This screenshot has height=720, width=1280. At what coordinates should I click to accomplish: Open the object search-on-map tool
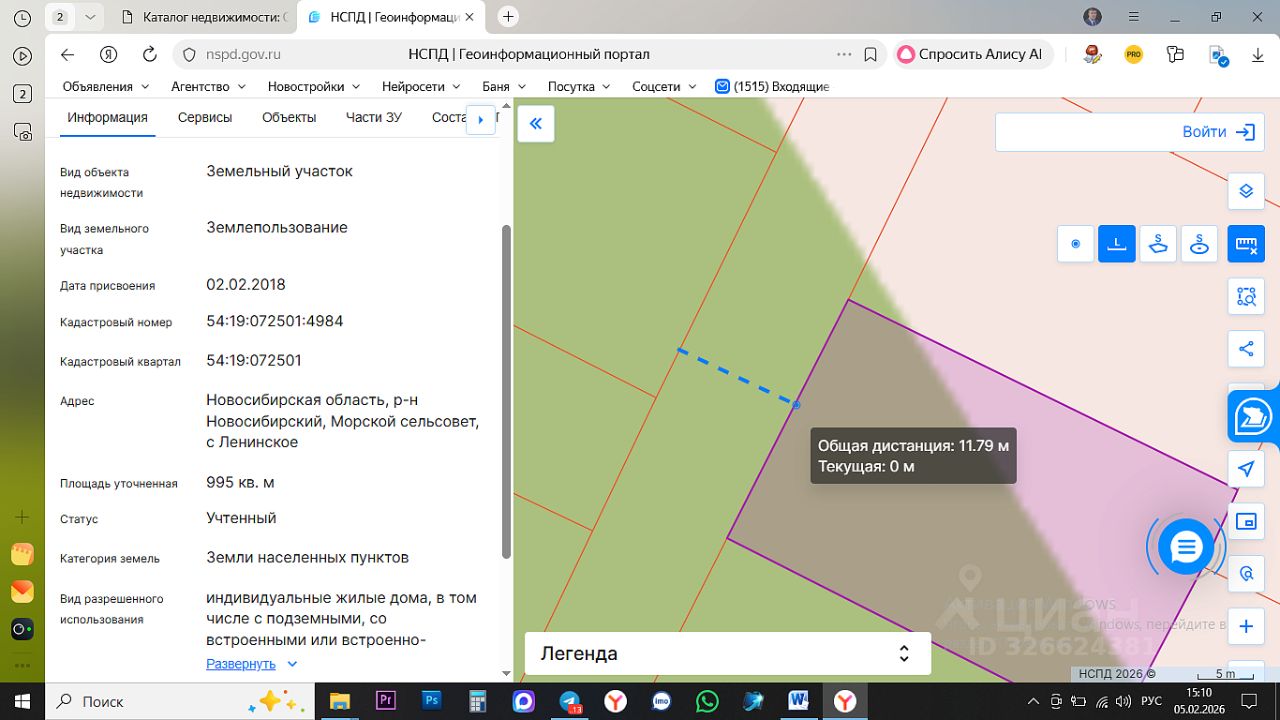[x=1246, y=574]
